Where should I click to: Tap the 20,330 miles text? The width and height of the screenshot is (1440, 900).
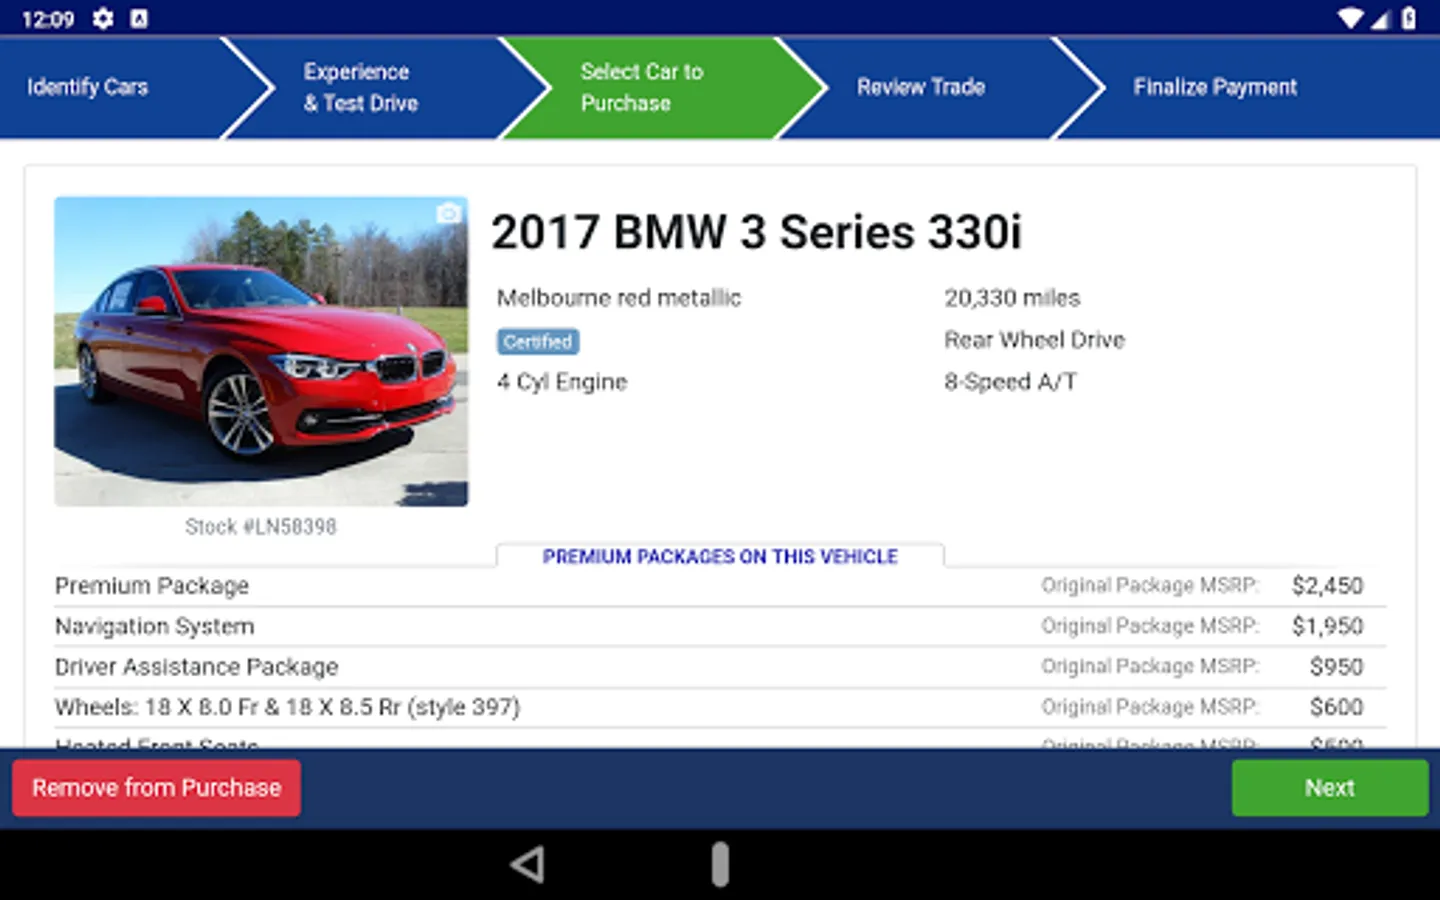[1012, 298]
